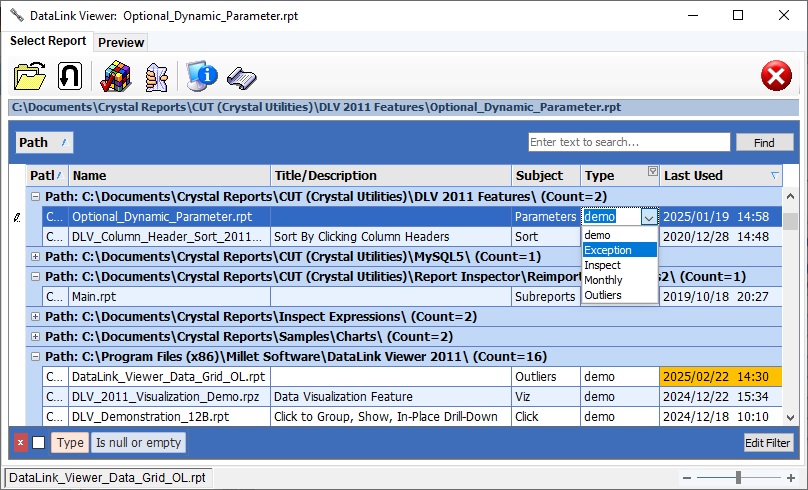Click the row edit pencil indicator
The height and width of the screenshot is (490, 808).
pos(17,217)
